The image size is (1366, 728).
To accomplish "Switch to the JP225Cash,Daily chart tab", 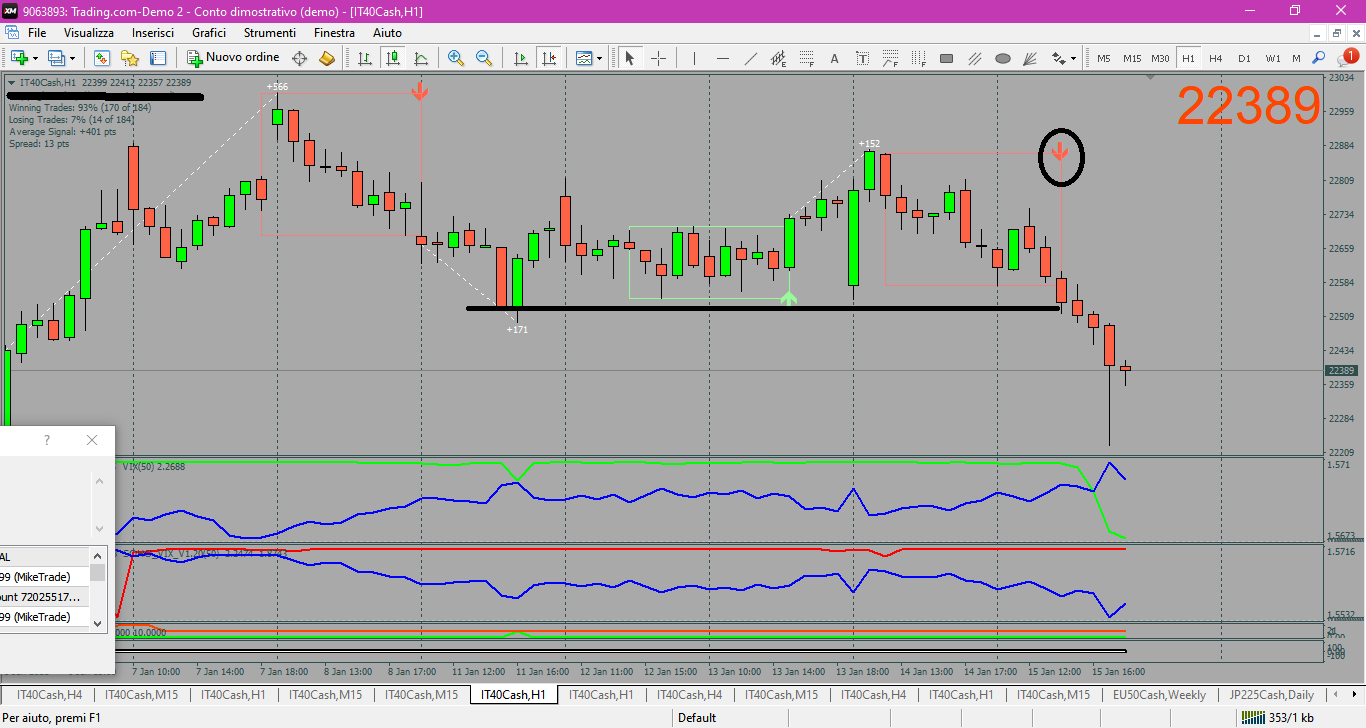I will [x=1272, y=694].
